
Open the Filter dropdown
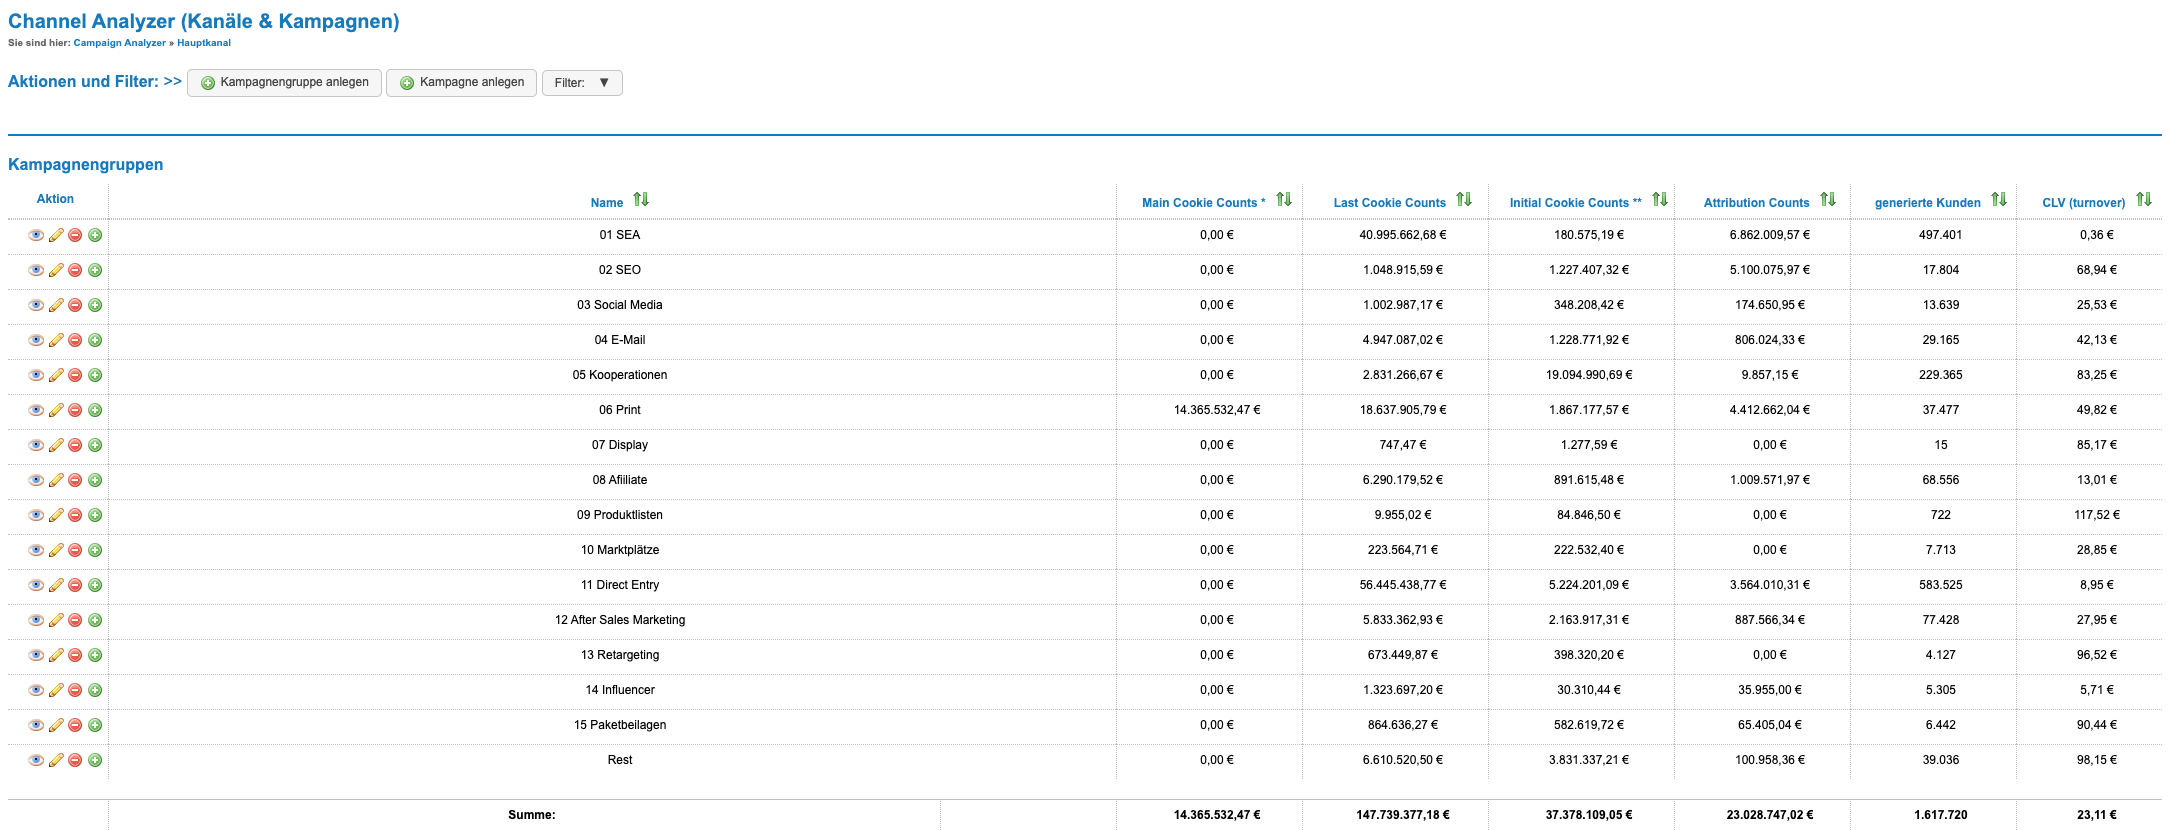tap(582, 83)
